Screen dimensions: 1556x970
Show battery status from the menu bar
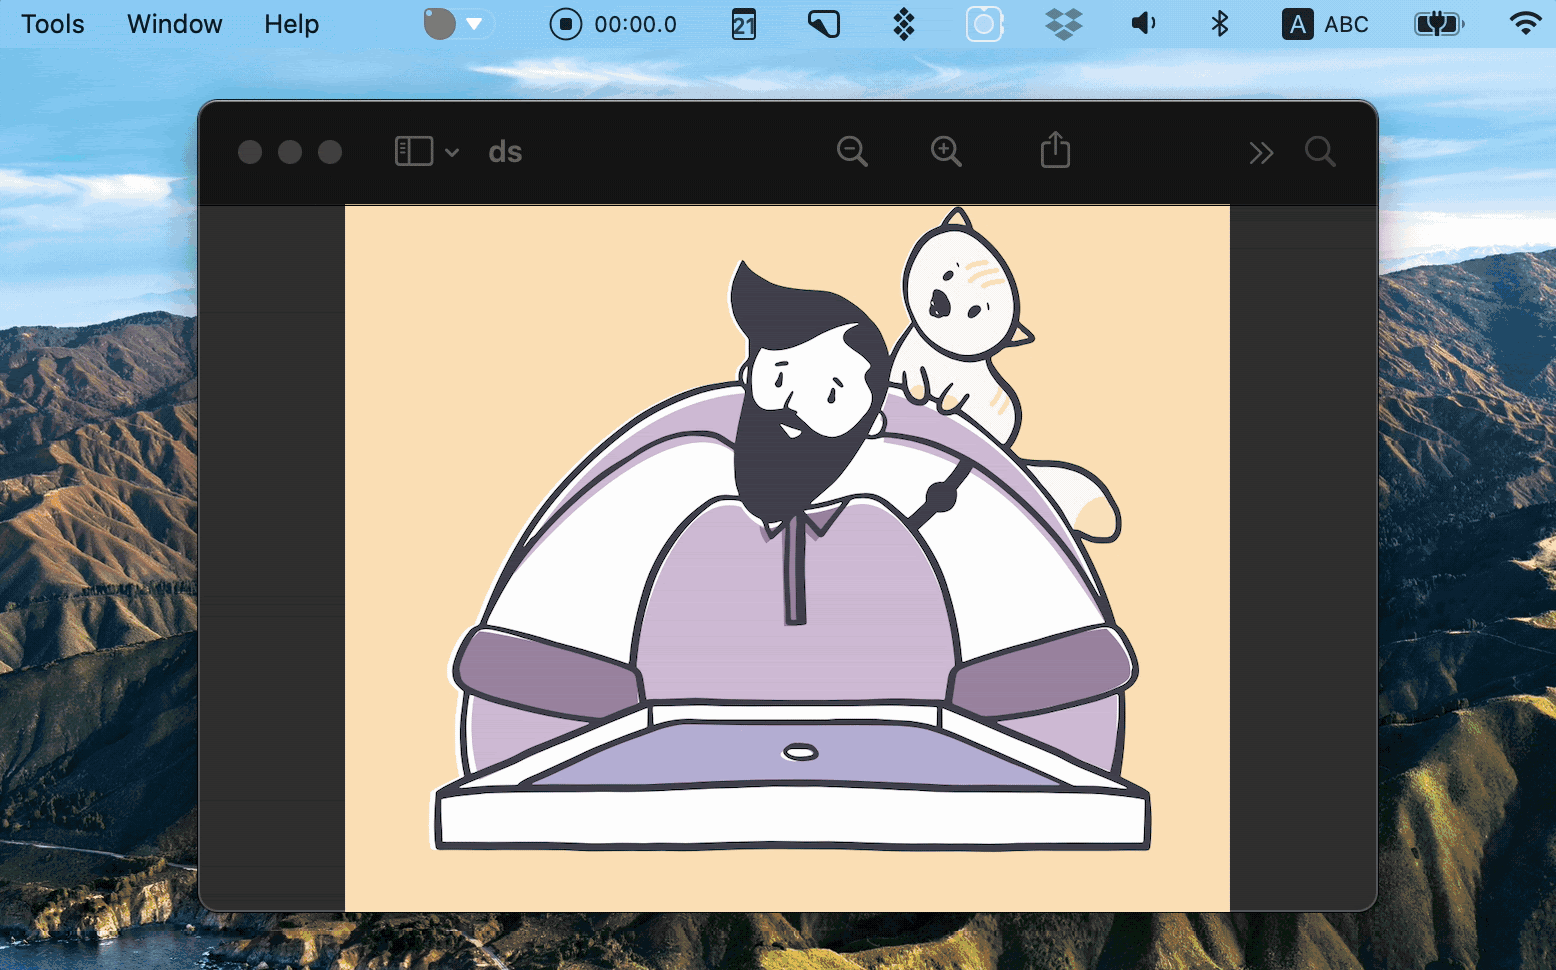(x=1439, y=24)
